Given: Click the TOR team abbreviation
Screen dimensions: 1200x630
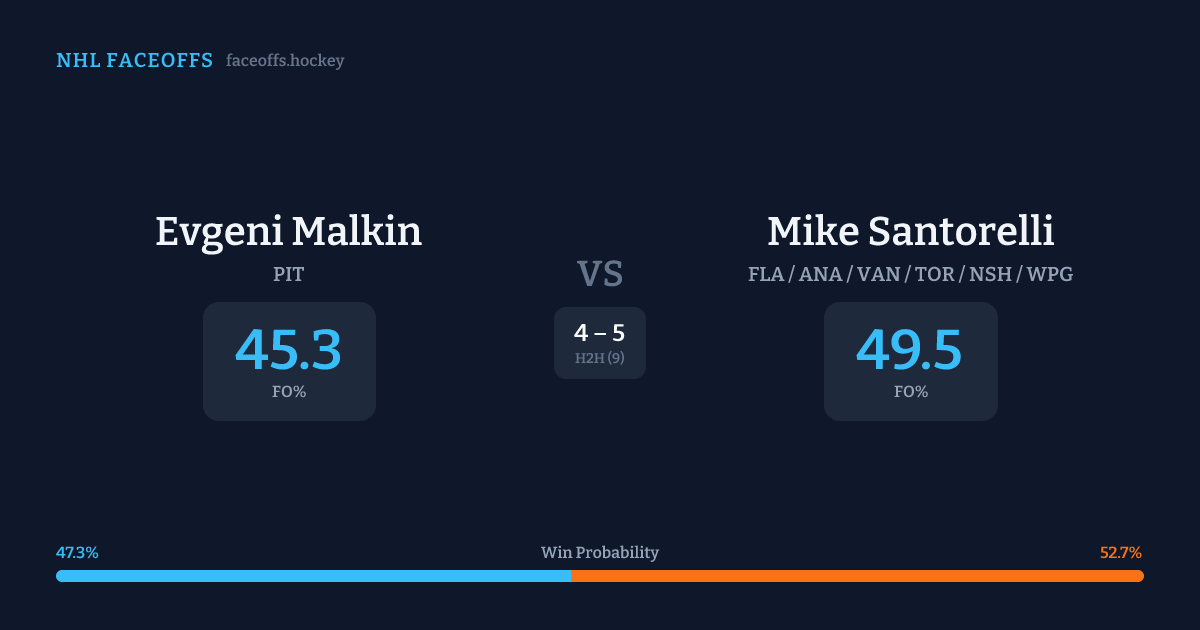Looking at the screenshot, I should (x=936, y=274).
